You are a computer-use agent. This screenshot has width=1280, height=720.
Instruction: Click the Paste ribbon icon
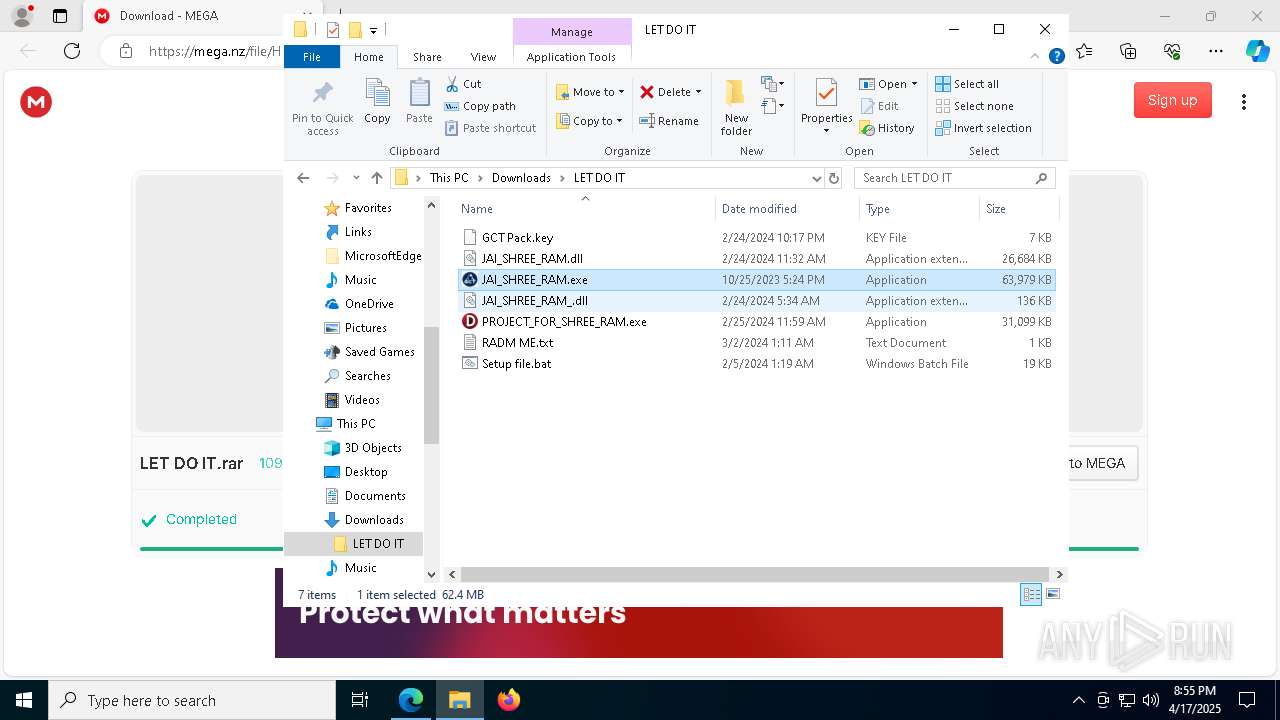(419, 102)
